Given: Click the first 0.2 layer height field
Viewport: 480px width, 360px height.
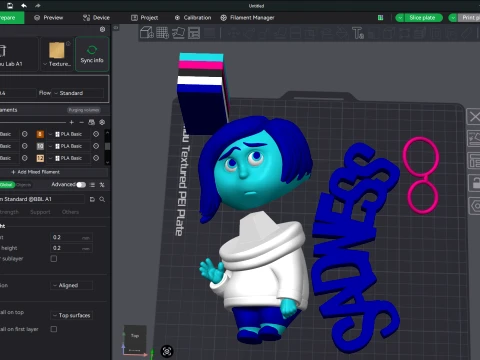Looking at the screenshot, I should coord(71,237).
